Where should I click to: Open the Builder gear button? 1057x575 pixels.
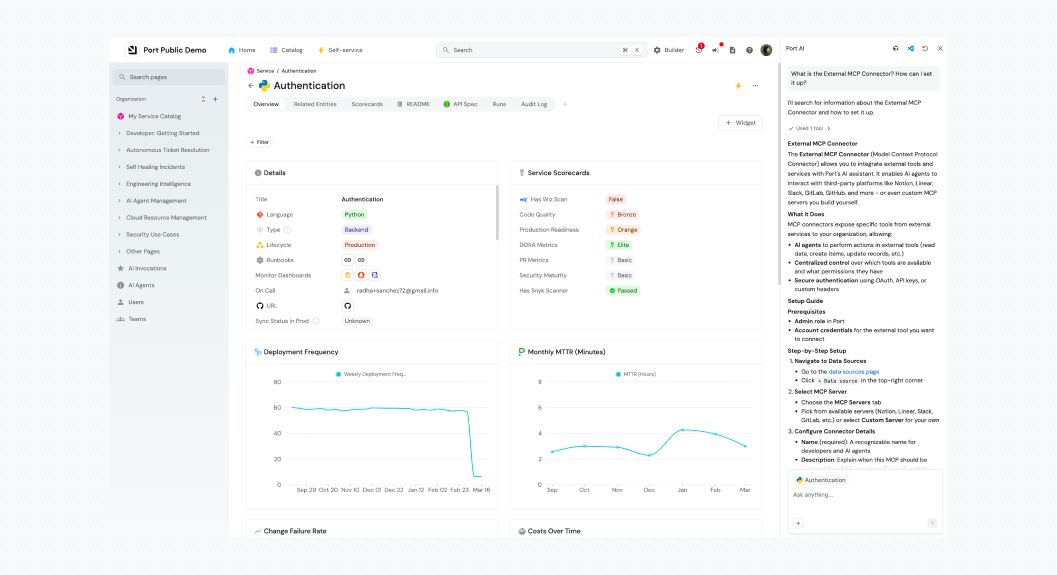click(669, 50)
